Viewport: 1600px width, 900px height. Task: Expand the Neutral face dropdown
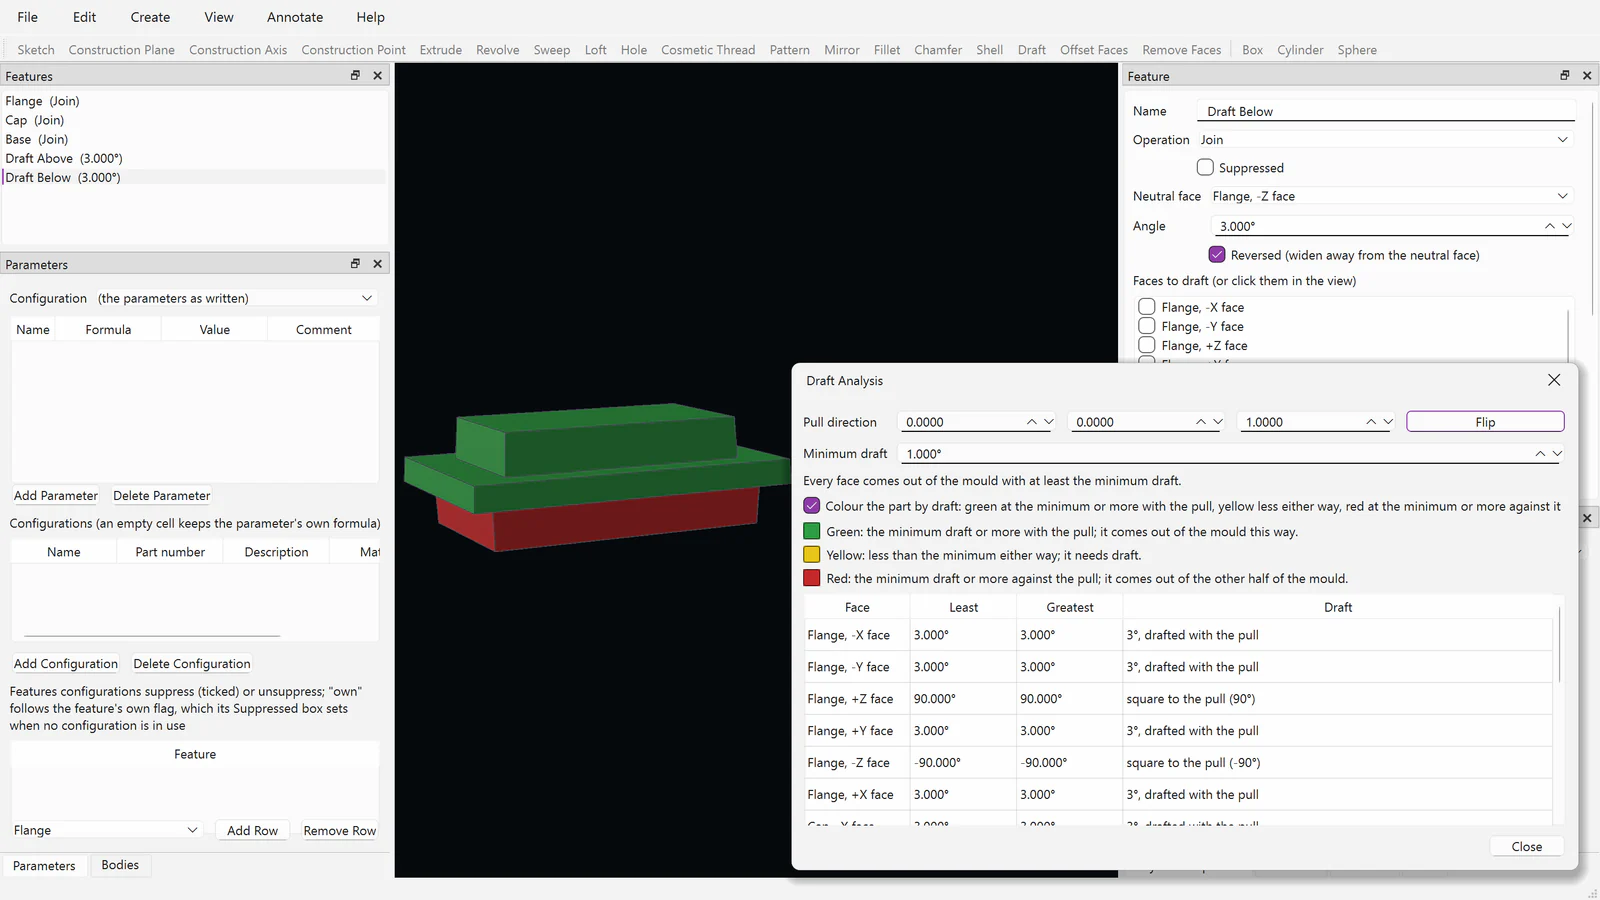click(x=1391, y=196)
